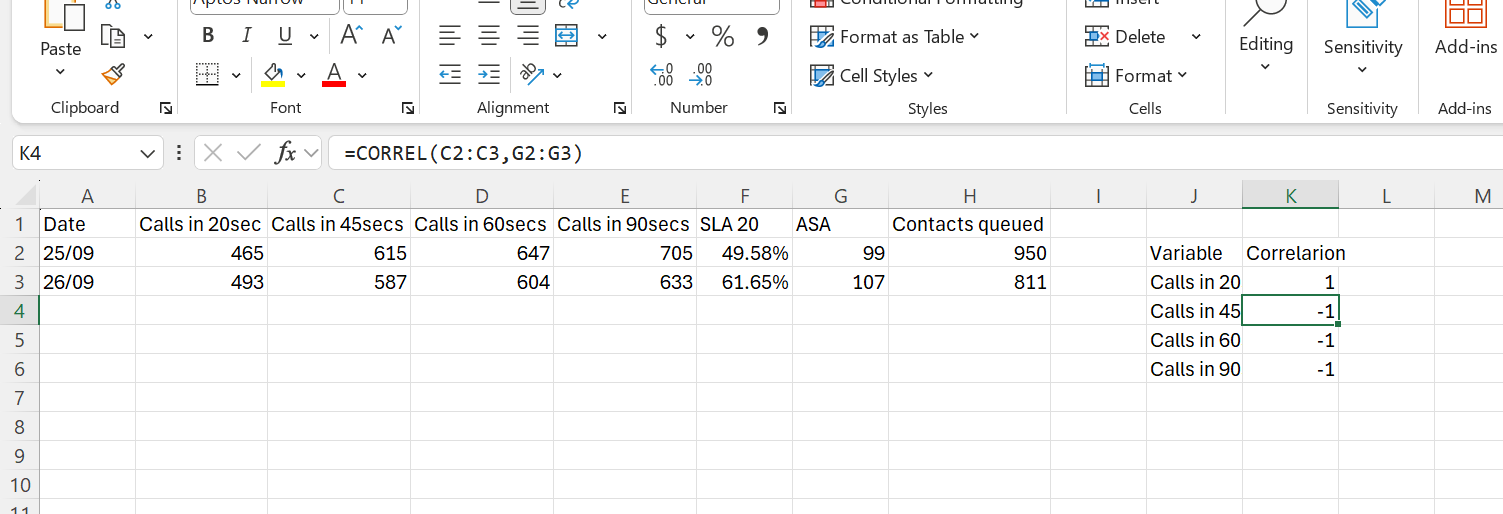Center the cell text
Viewport: 1503px width, 514px height.
[x=489, y=37]
